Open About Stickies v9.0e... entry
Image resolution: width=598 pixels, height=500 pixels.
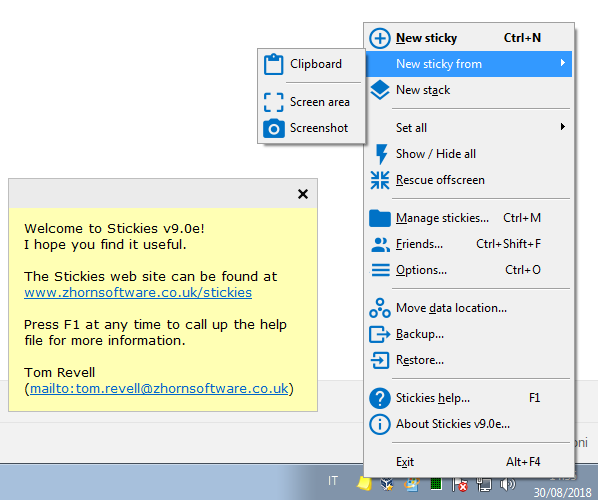pos(469,424)
